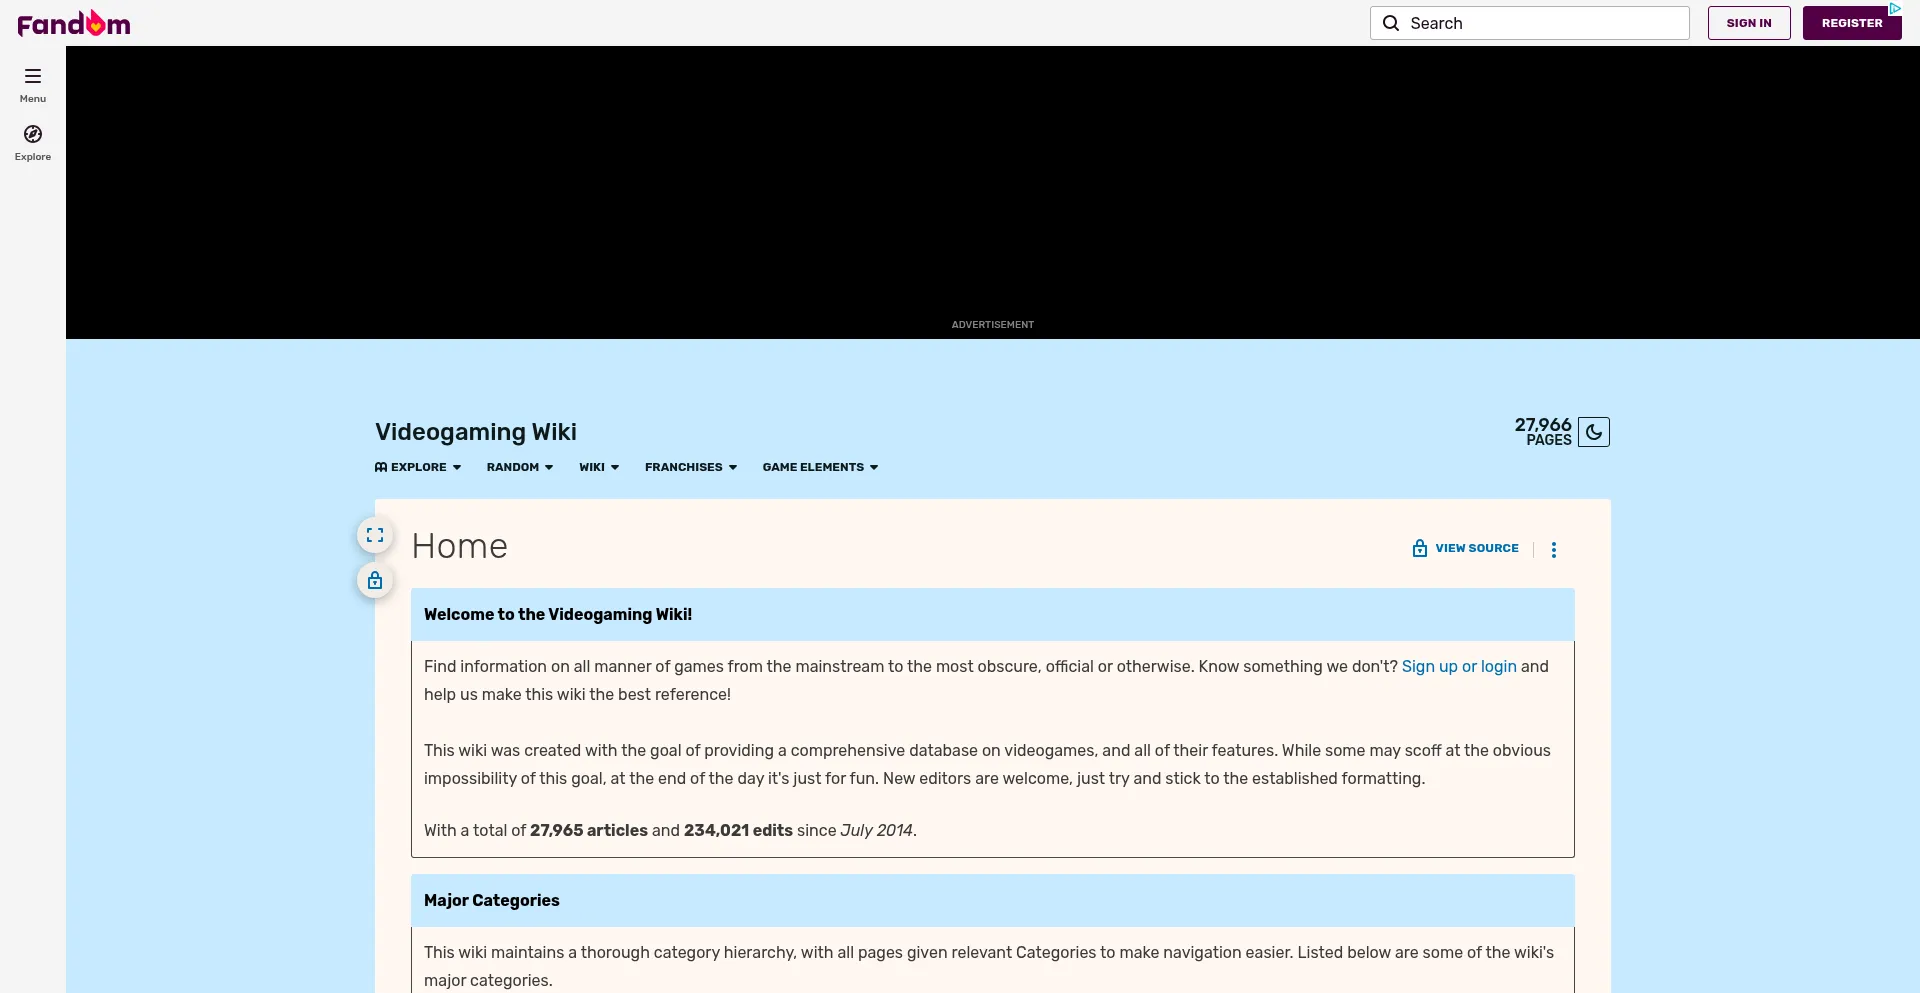Click the search magnifier icon
This screenshot has height=993, width=1920.
(x=1391, y=23)
